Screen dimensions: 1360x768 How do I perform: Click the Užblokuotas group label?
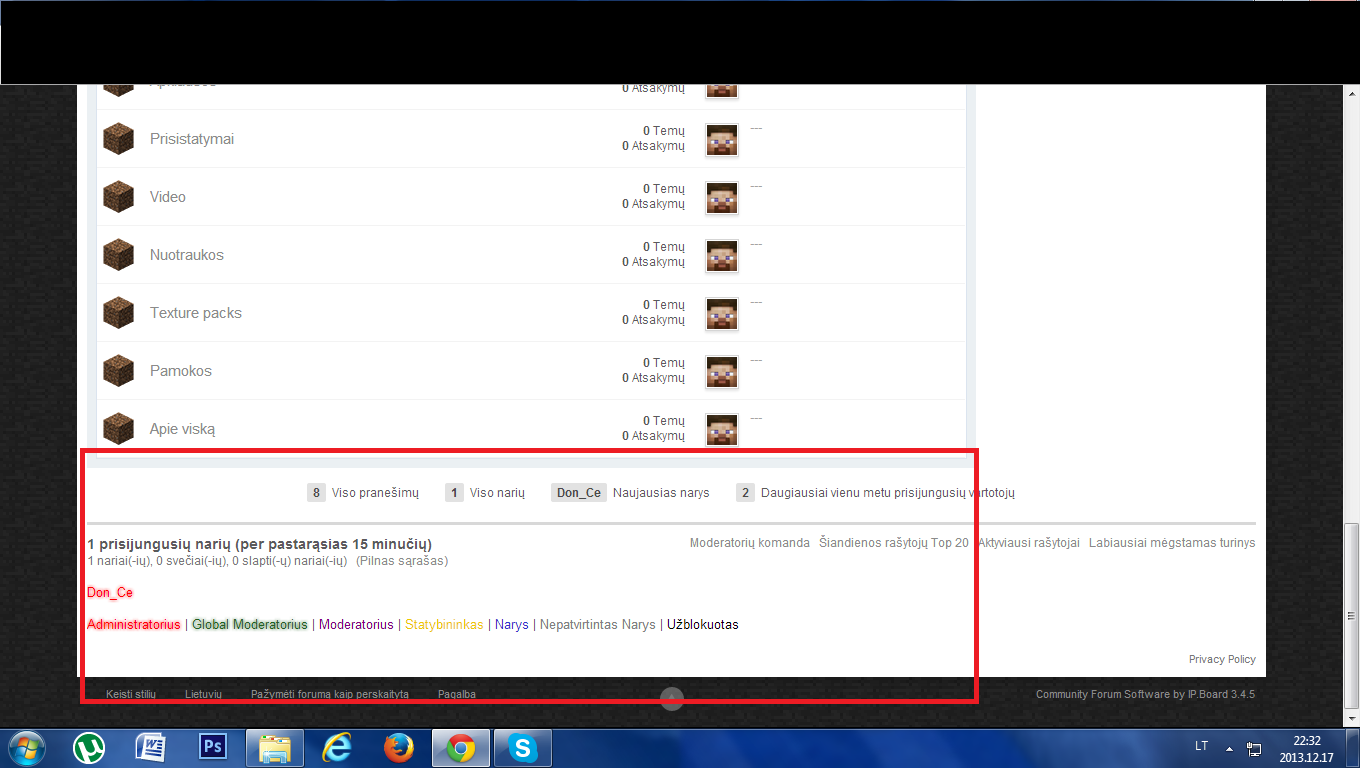tap(703, 625)
